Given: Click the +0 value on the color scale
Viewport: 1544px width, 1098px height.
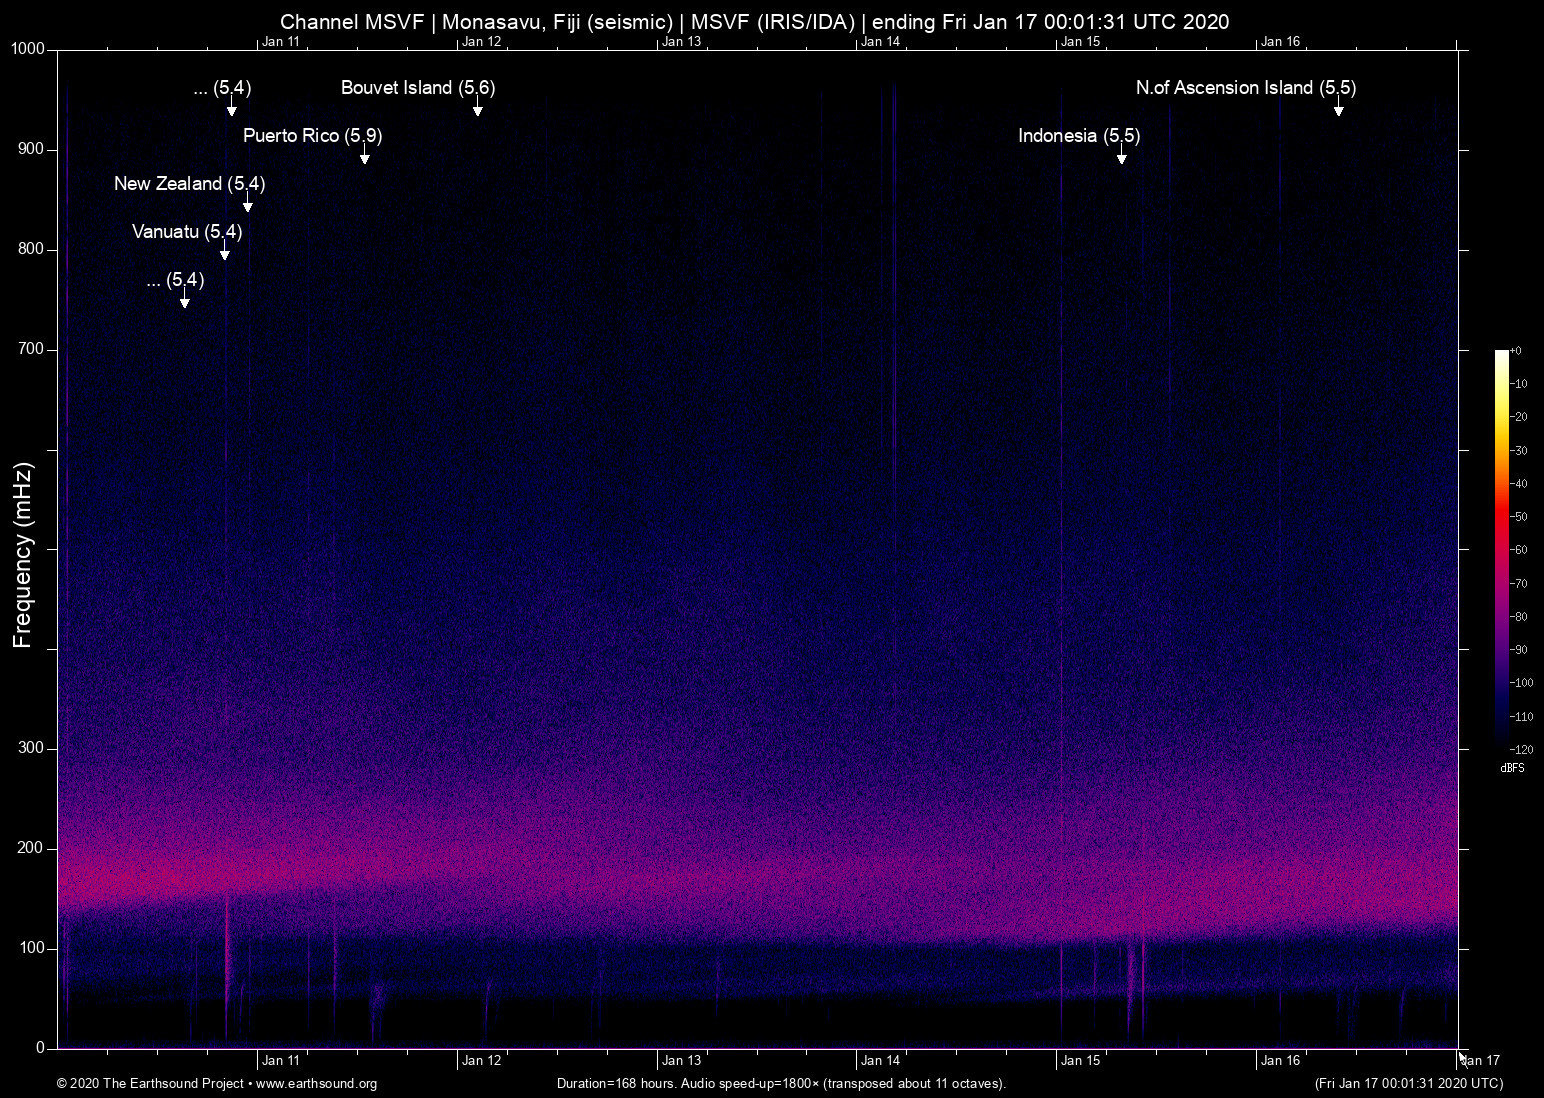Looking at the screenshot, I should pyautogui.click(x=1516, y=351).
